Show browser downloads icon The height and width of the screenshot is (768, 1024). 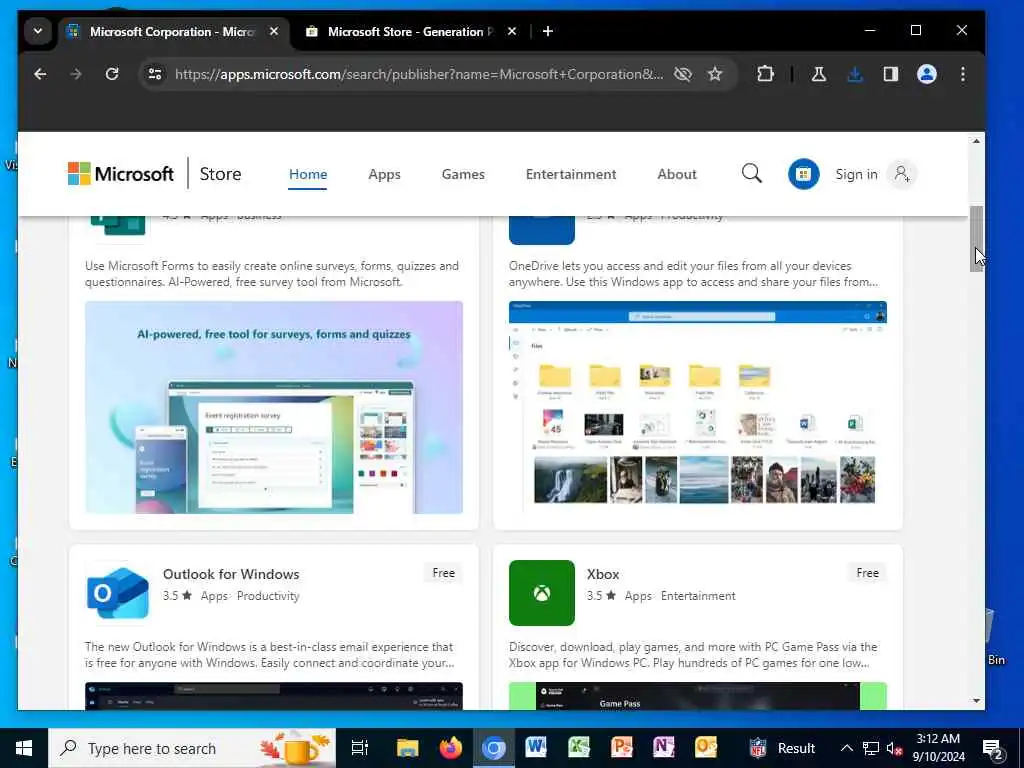(855, 74)
